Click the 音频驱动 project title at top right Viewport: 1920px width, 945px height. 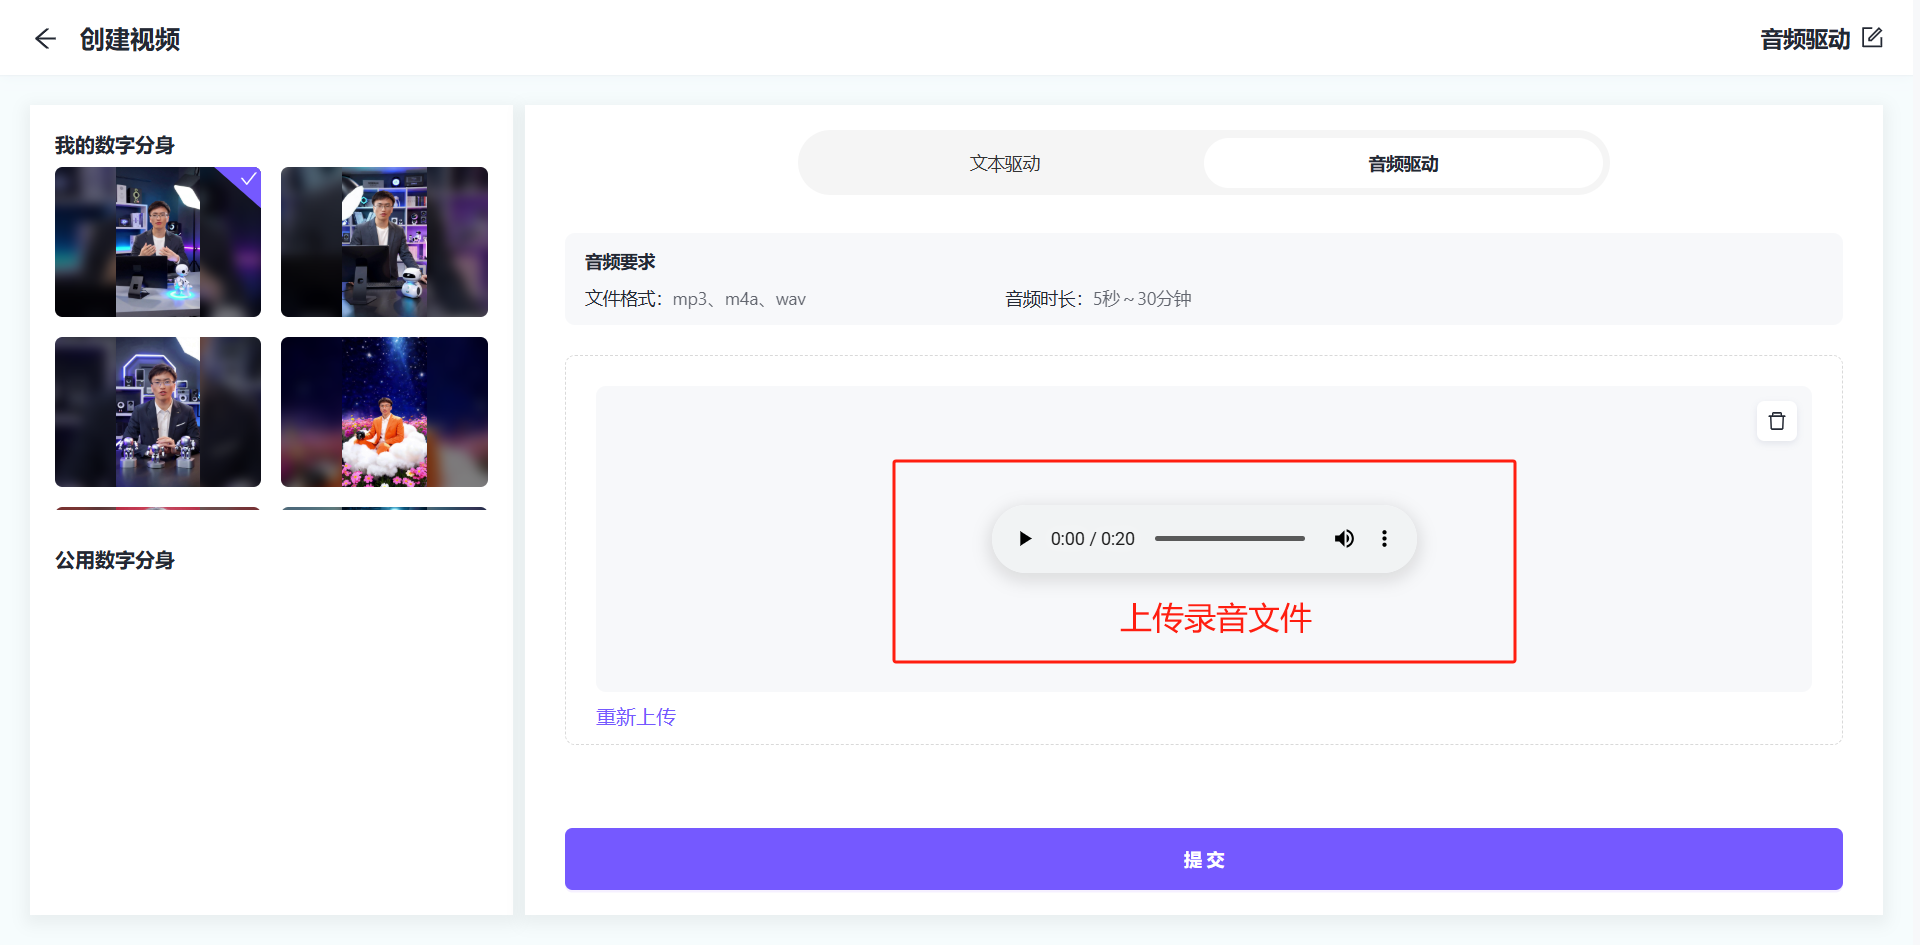coord(1805,39)
